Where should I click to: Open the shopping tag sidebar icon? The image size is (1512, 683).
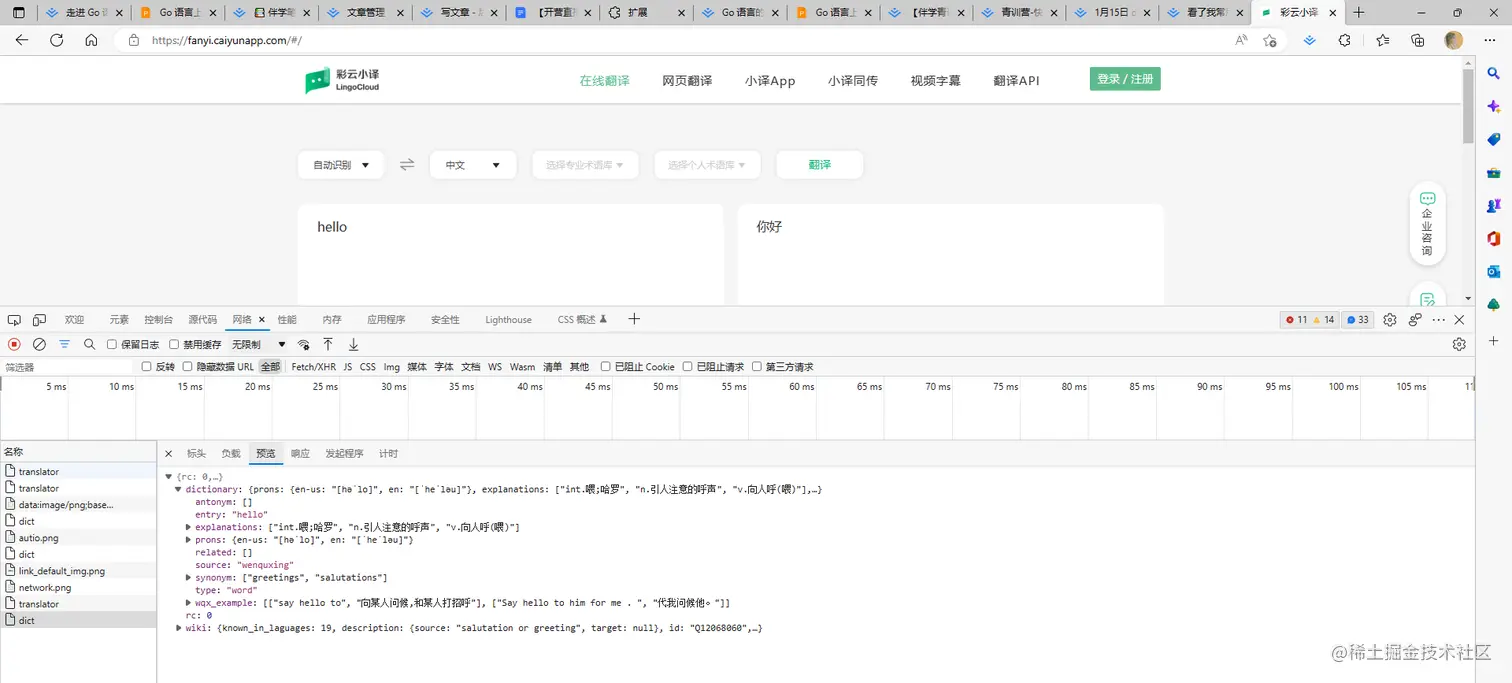(1494, 139)
